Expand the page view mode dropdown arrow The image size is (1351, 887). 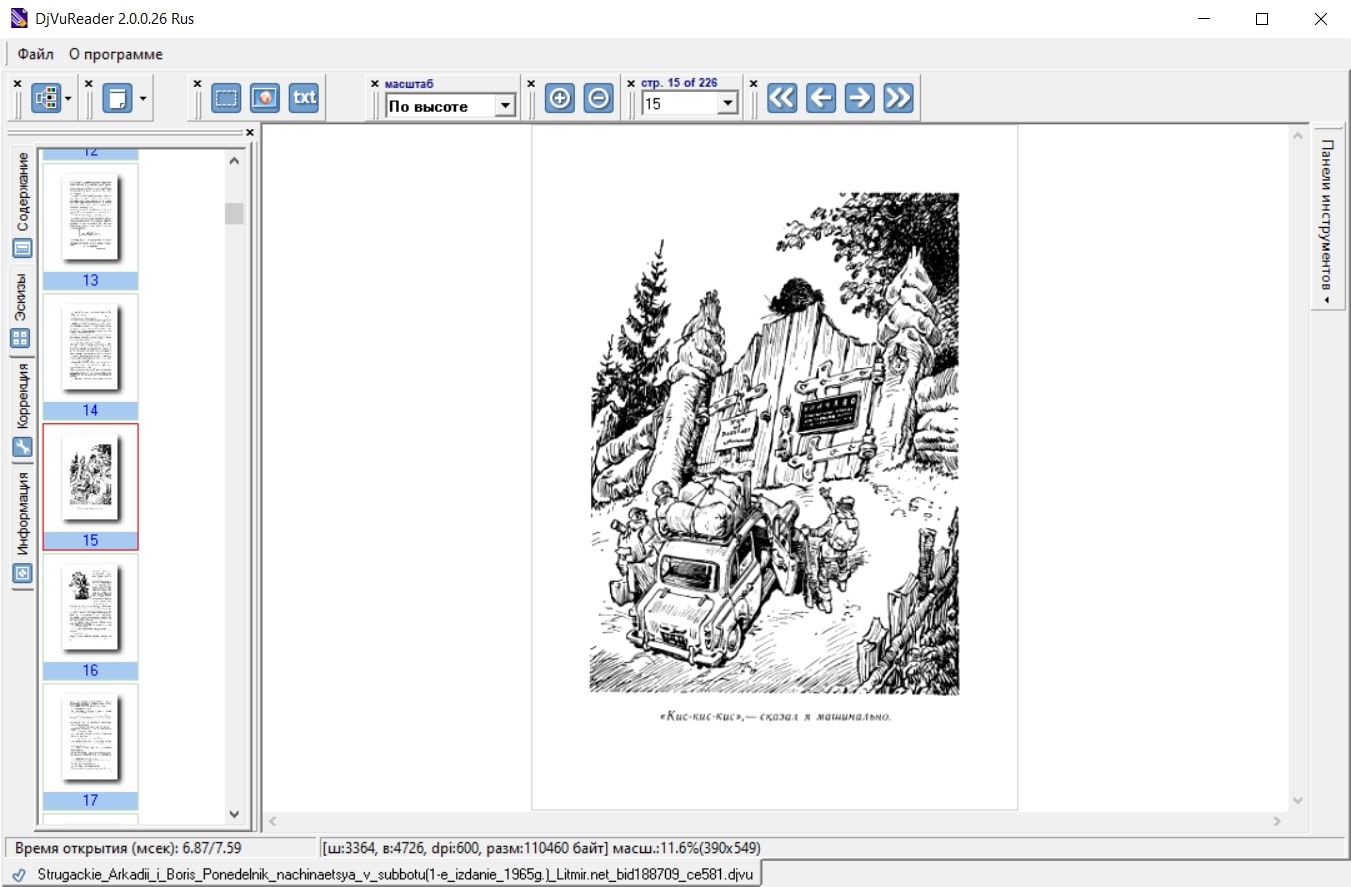[143, 99]
